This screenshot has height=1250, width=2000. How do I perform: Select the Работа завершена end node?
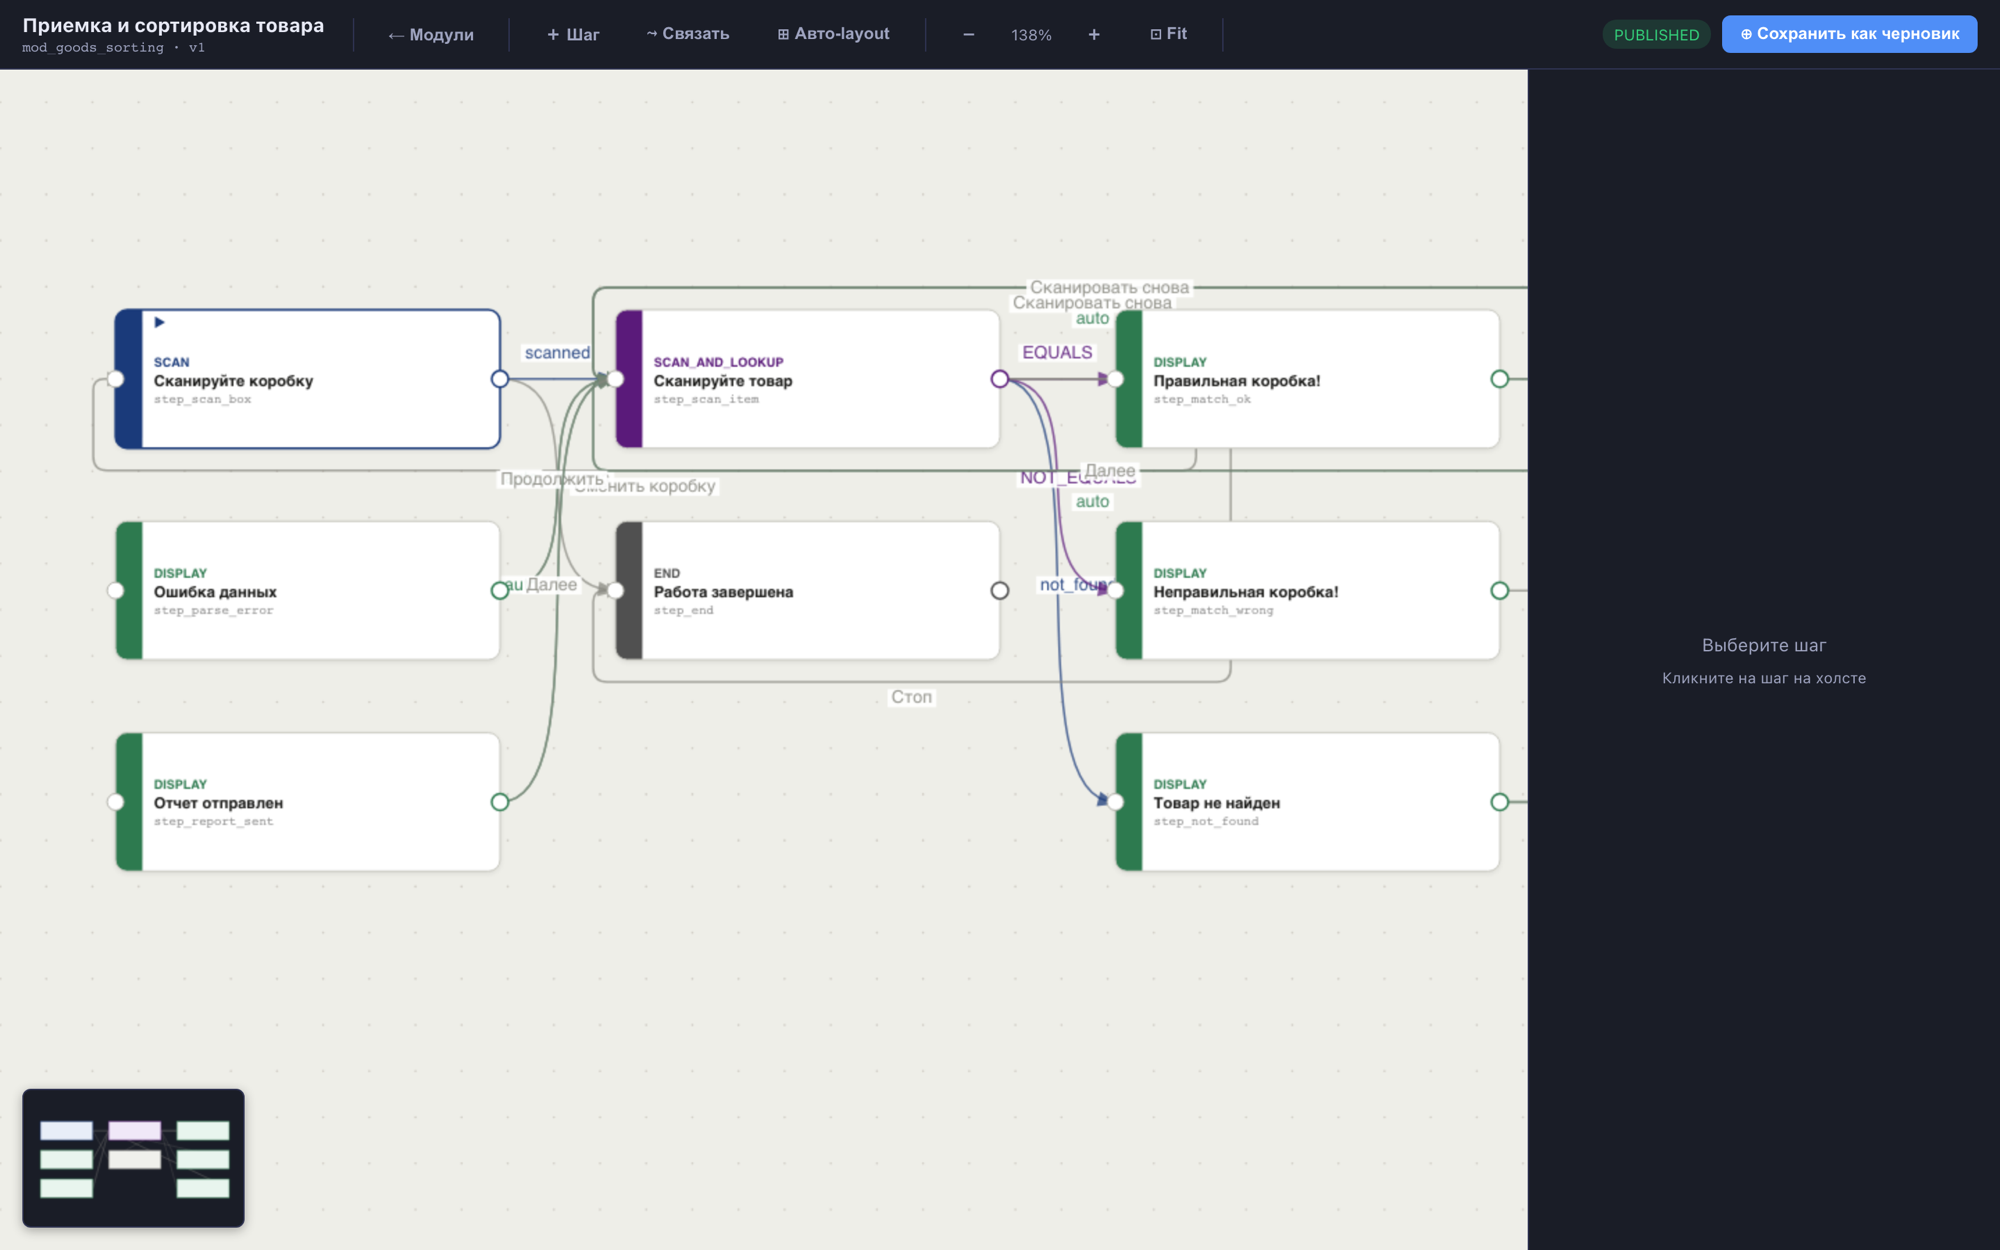[808, 590]
